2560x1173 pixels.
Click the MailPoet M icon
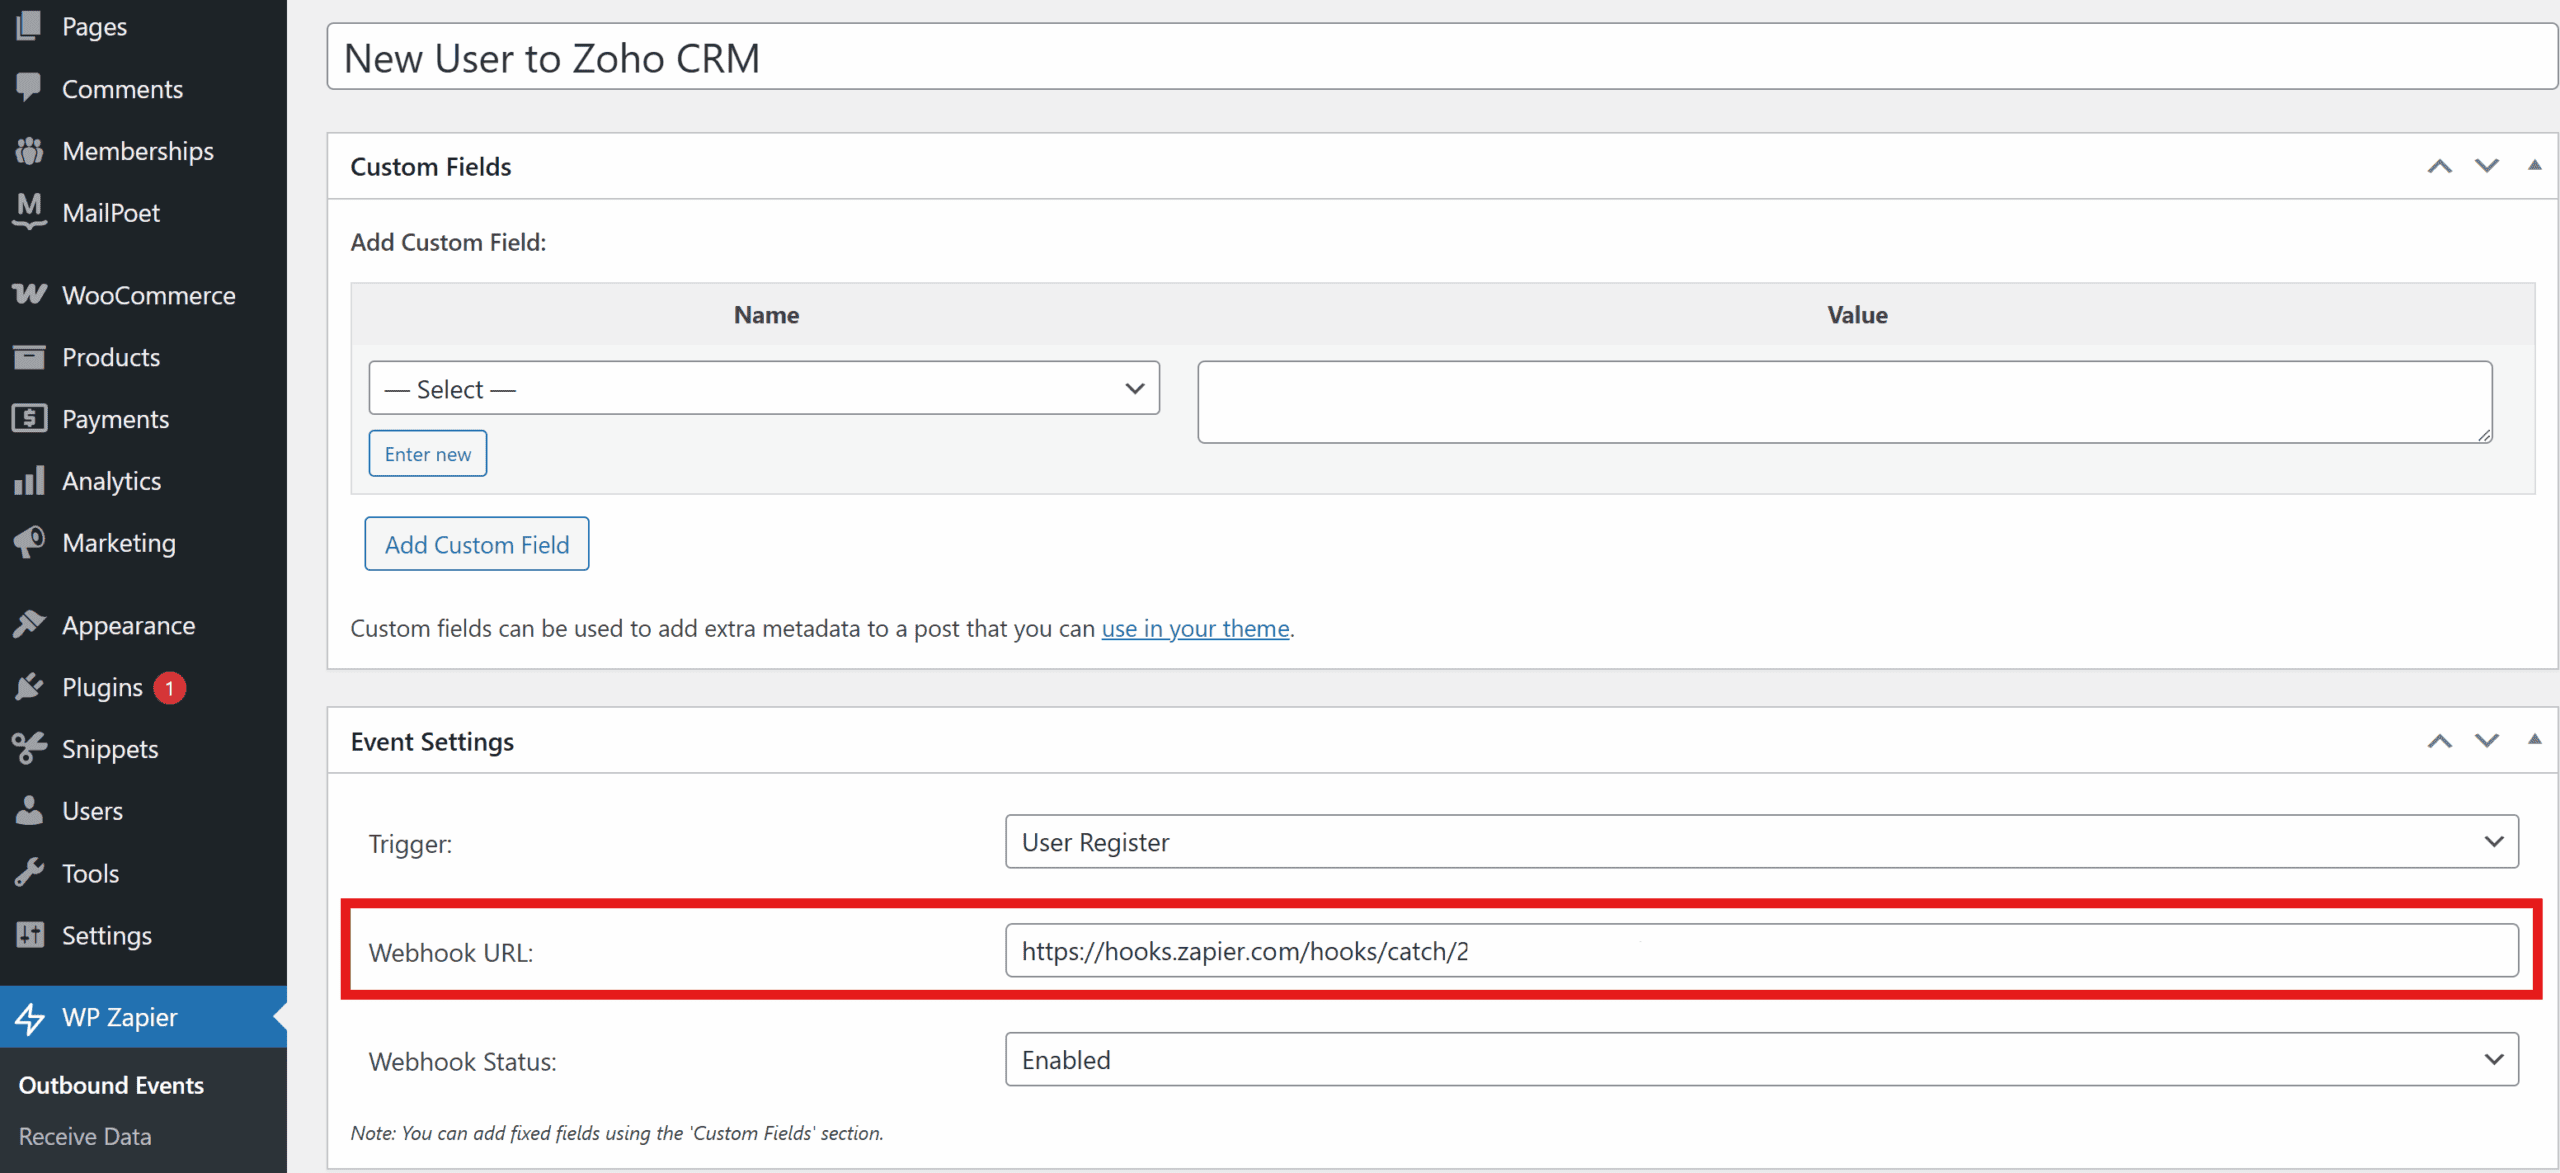click(x=29, y=211)
